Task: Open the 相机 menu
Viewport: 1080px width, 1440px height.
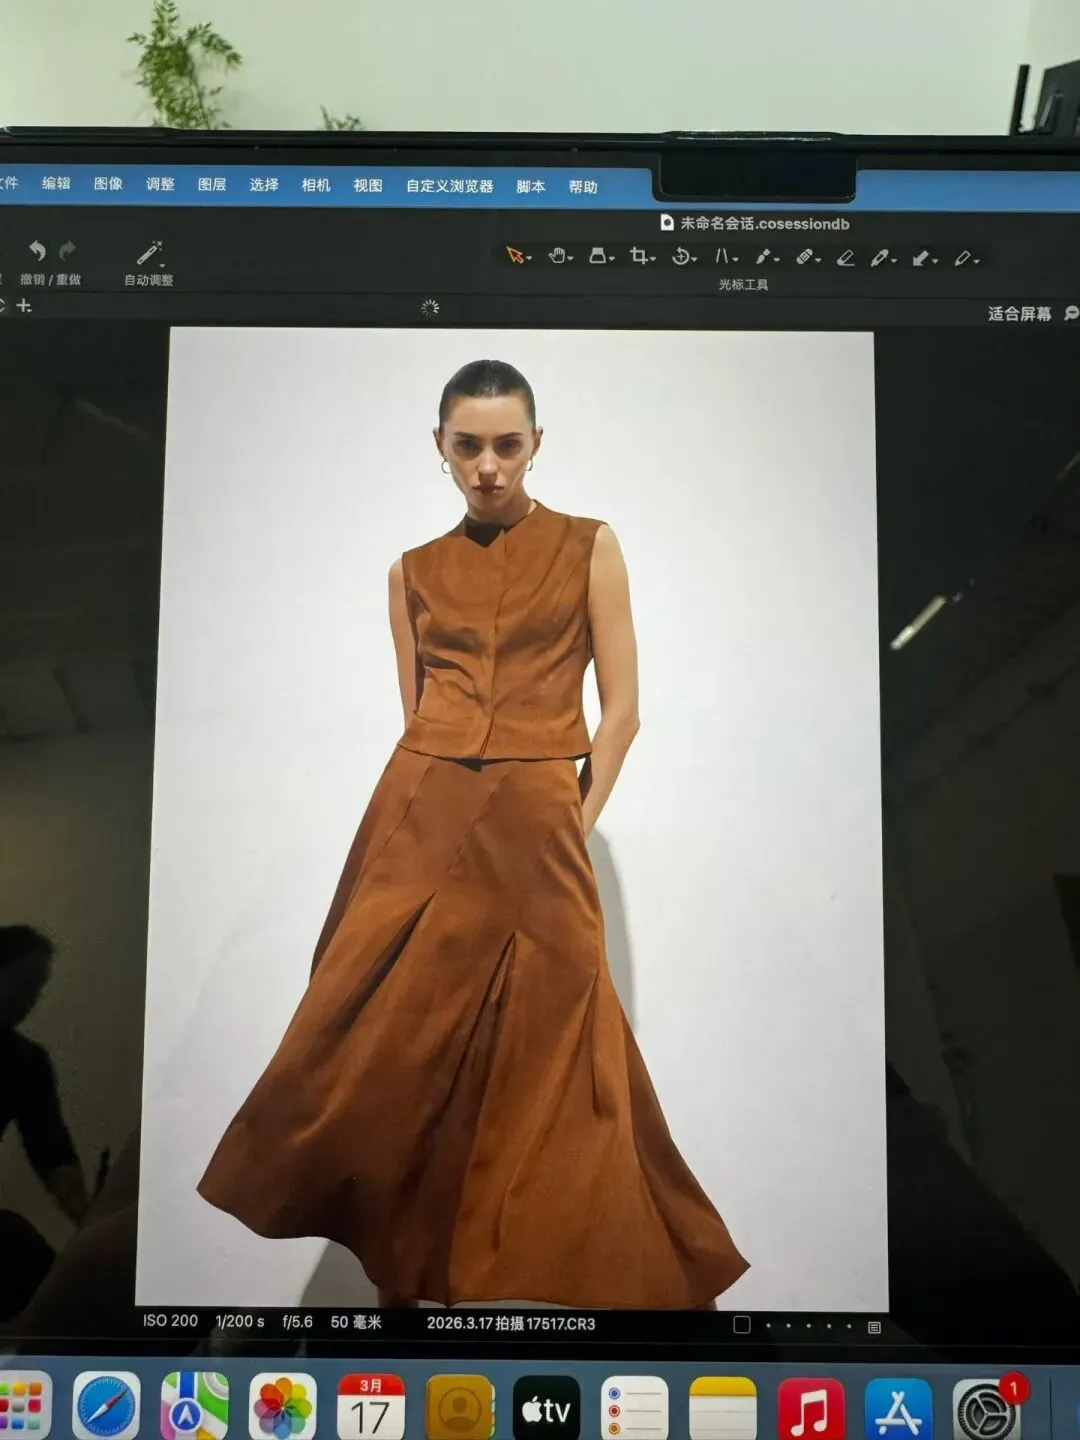Action: pos(316,185)
